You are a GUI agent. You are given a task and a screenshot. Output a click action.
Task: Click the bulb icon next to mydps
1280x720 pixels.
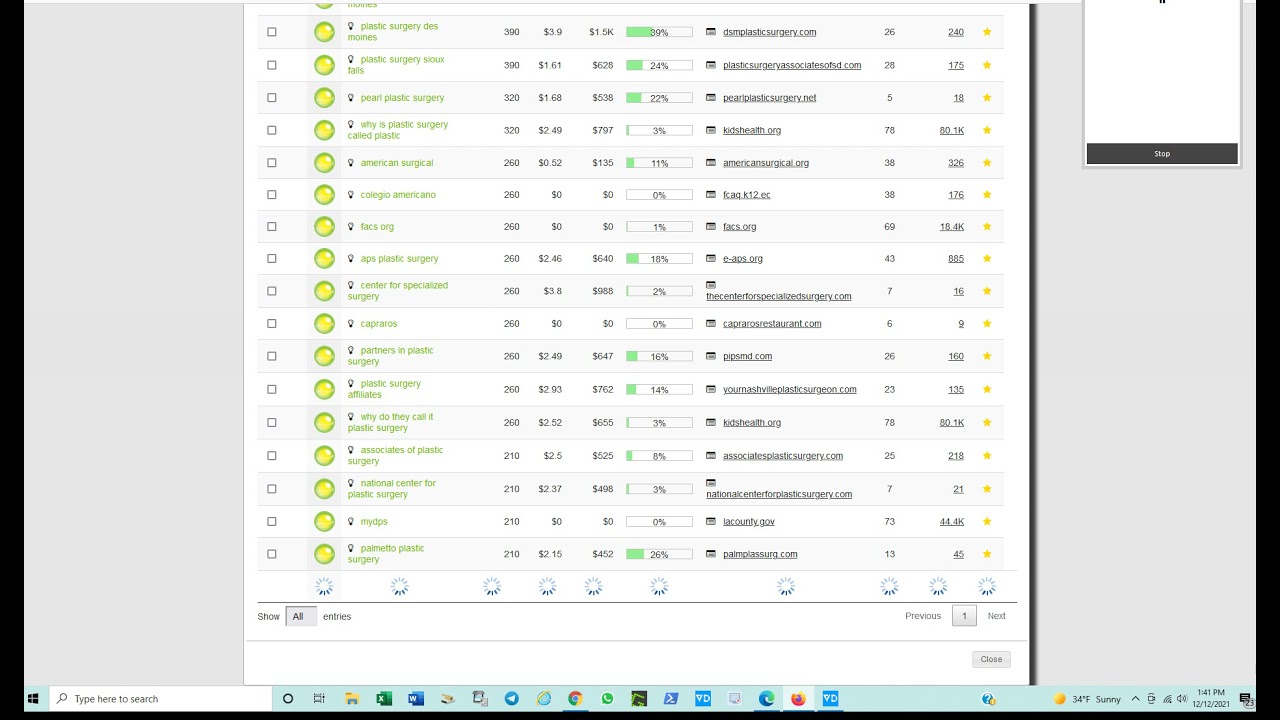pos(351,522)
